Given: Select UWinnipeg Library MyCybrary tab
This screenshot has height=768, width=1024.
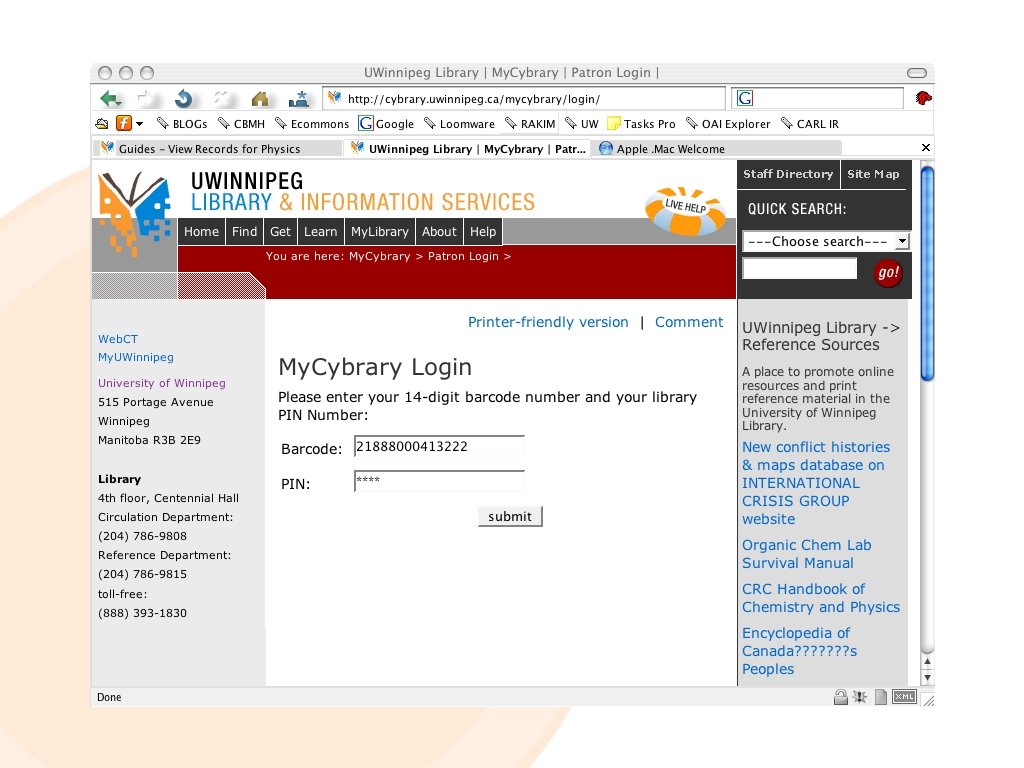Looking at the screenshot, I should [468, 149].
